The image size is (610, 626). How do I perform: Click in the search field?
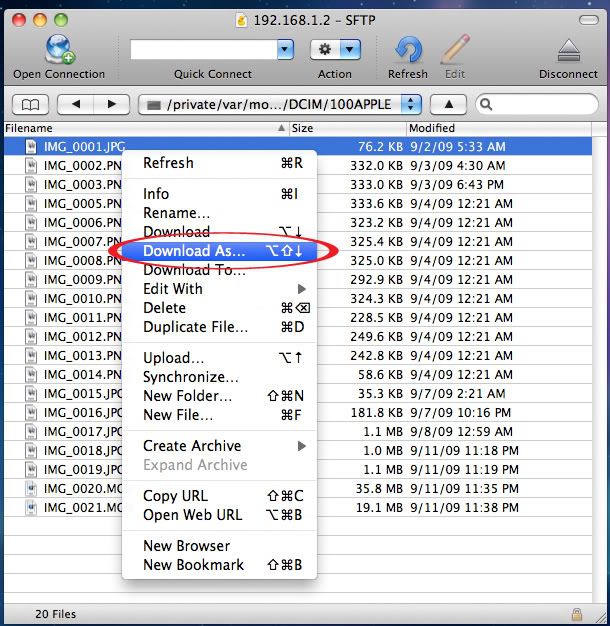[537, 105]
